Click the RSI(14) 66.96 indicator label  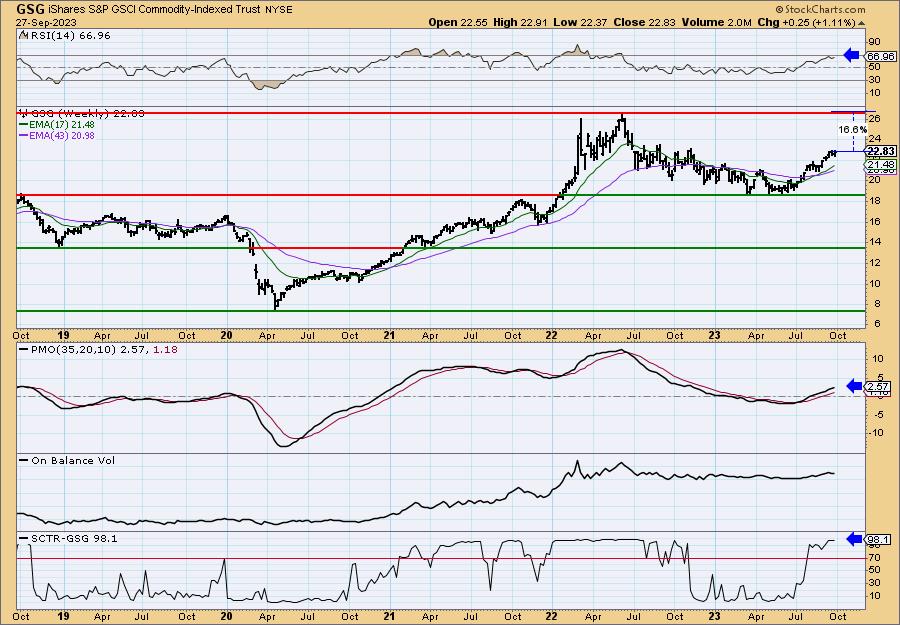pos(69,36)
